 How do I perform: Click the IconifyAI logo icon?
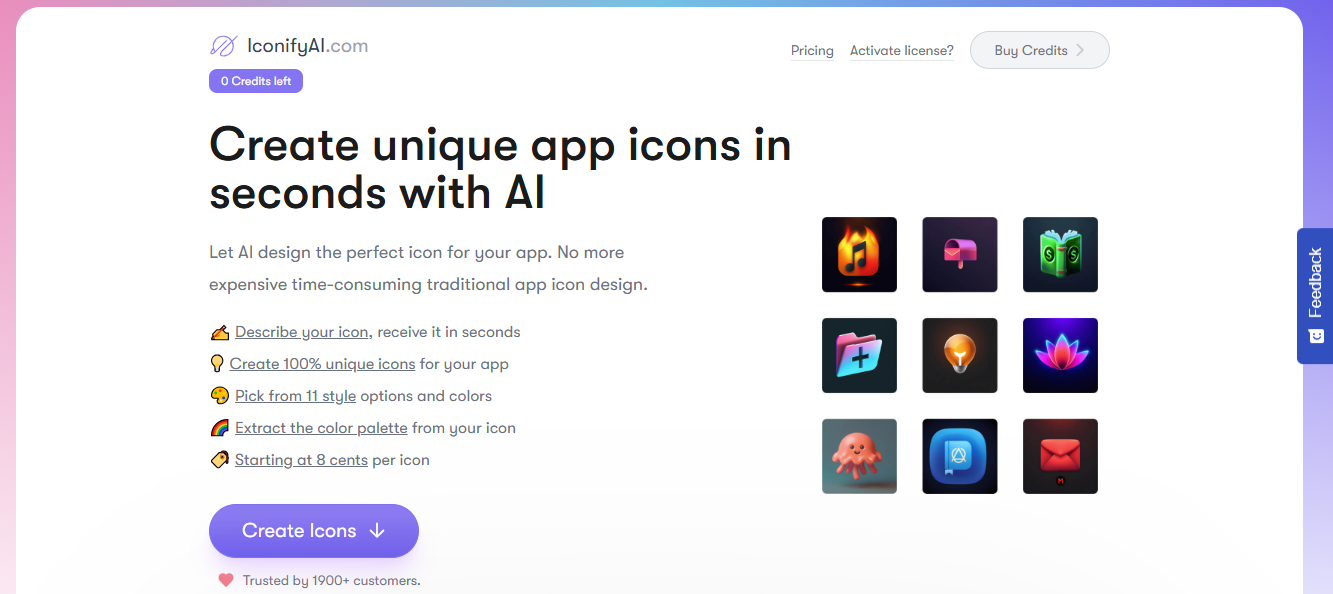223,46
